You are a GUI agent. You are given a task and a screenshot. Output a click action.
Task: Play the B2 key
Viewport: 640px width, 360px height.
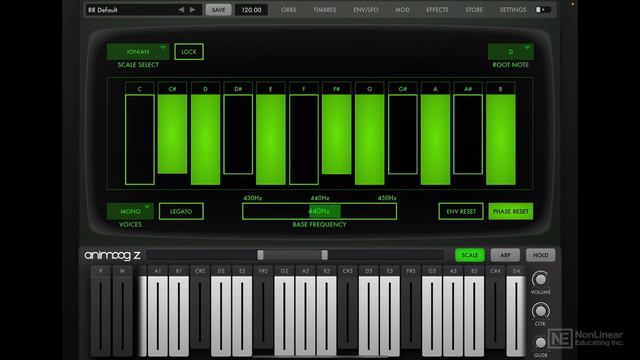pyautogui.click(x=327, y=315)
